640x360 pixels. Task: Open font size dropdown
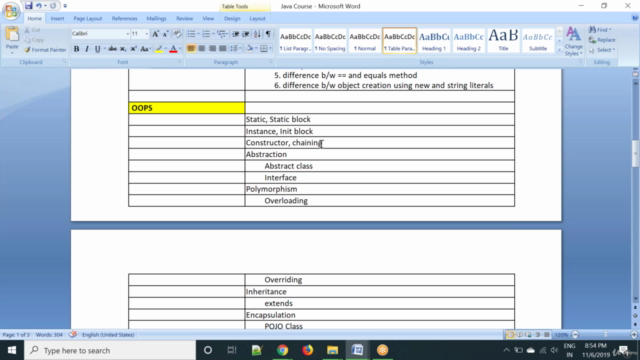coord(147,34)
